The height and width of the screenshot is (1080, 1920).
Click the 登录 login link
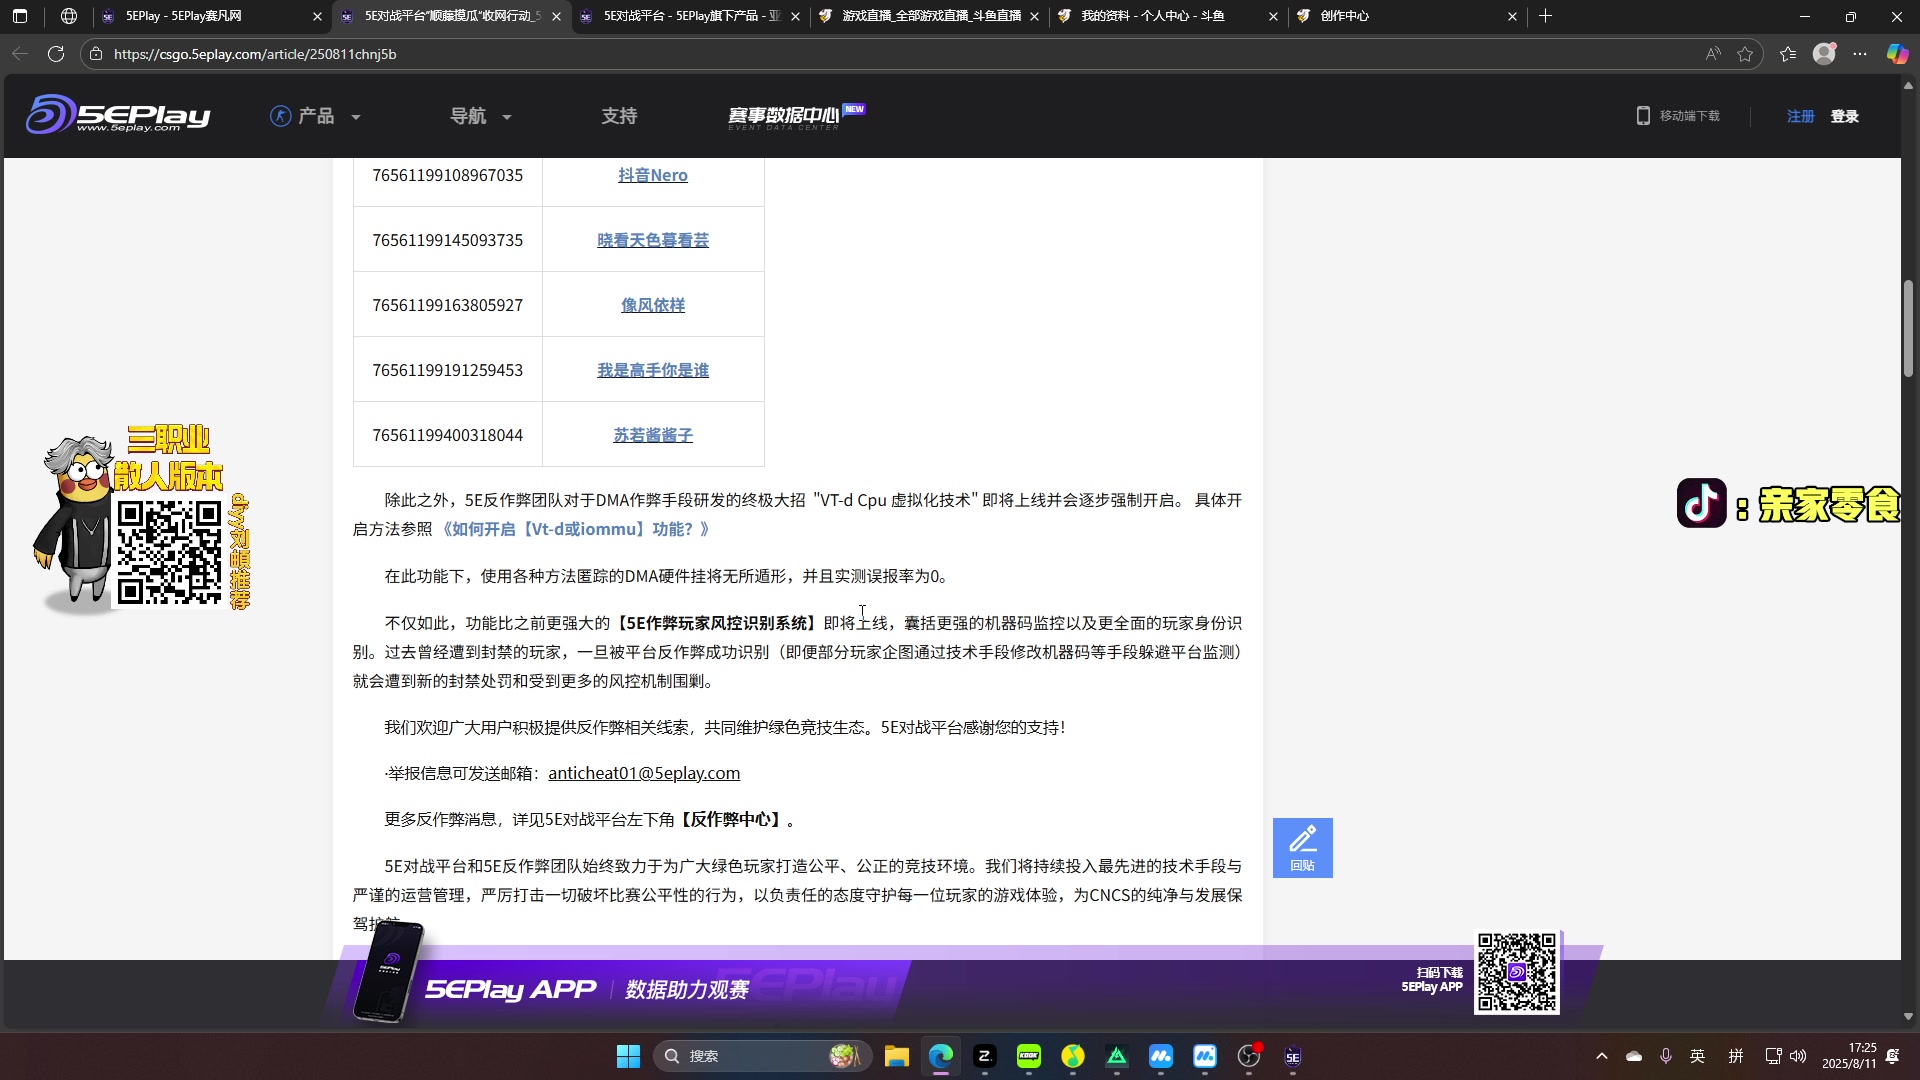[1844, 116]
